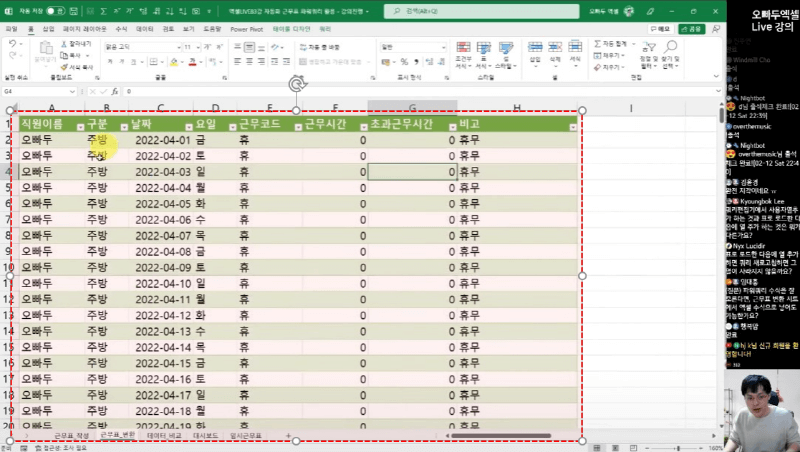The width and height of the screenshot is (800, 452).
Task: Click the Share (공유) button
Action: [x=692, y=29]
